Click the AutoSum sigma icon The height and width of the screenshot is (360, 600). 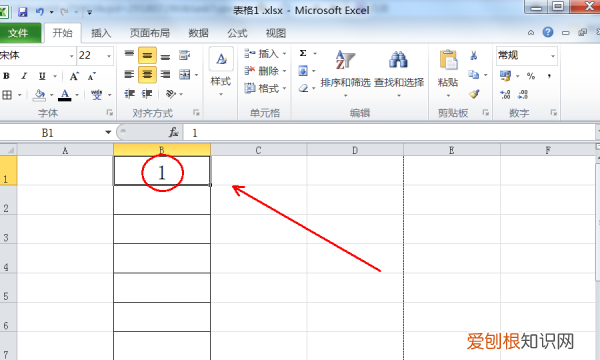coord(303,53)
